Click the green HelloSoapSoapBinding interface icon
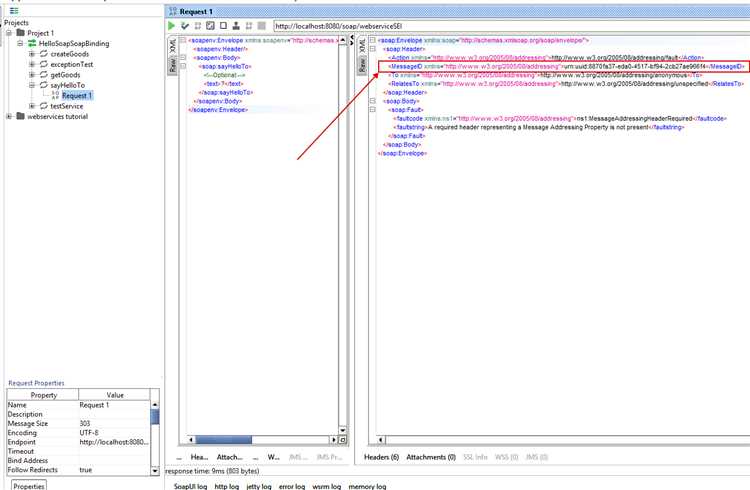This screenshot has height=490, width=750. 32,43
